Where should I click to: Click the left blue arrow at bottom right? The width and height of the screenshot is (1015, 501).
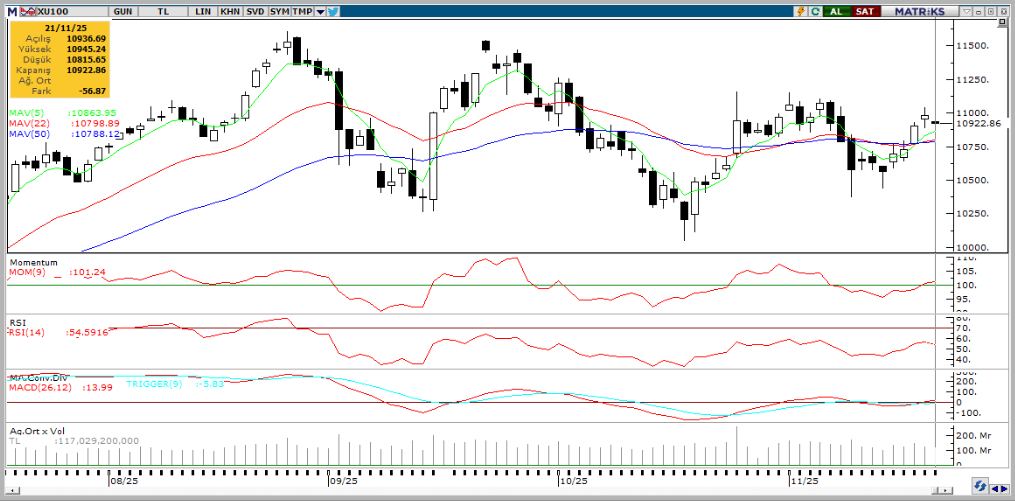(x=987, y=488)
